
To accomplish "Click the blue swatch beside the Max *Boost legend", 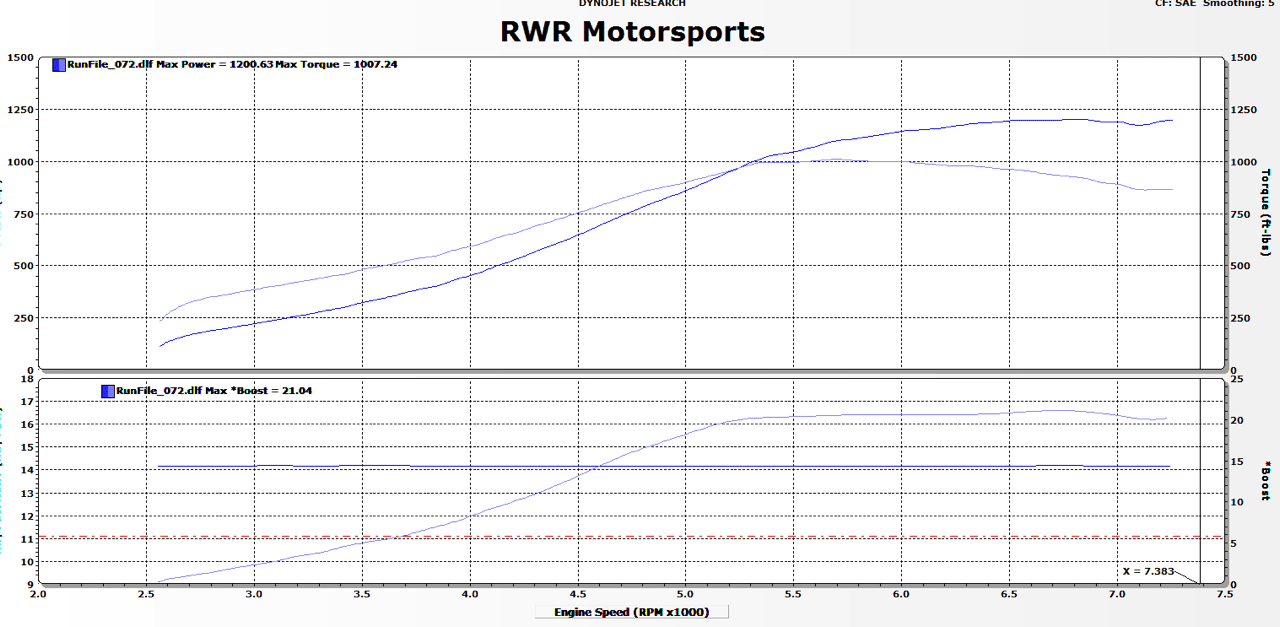I will (108, 391).
